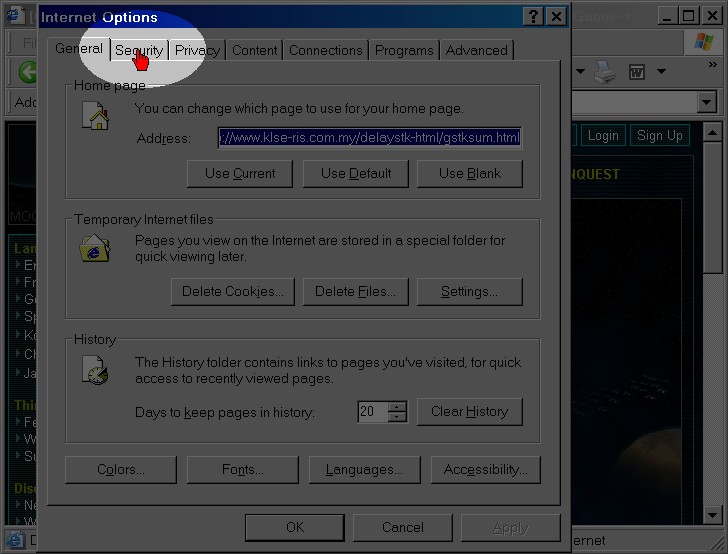This screenshot has width=728, height=554.
Task: Switch to the Connections tab
Action: coord(326,50)
